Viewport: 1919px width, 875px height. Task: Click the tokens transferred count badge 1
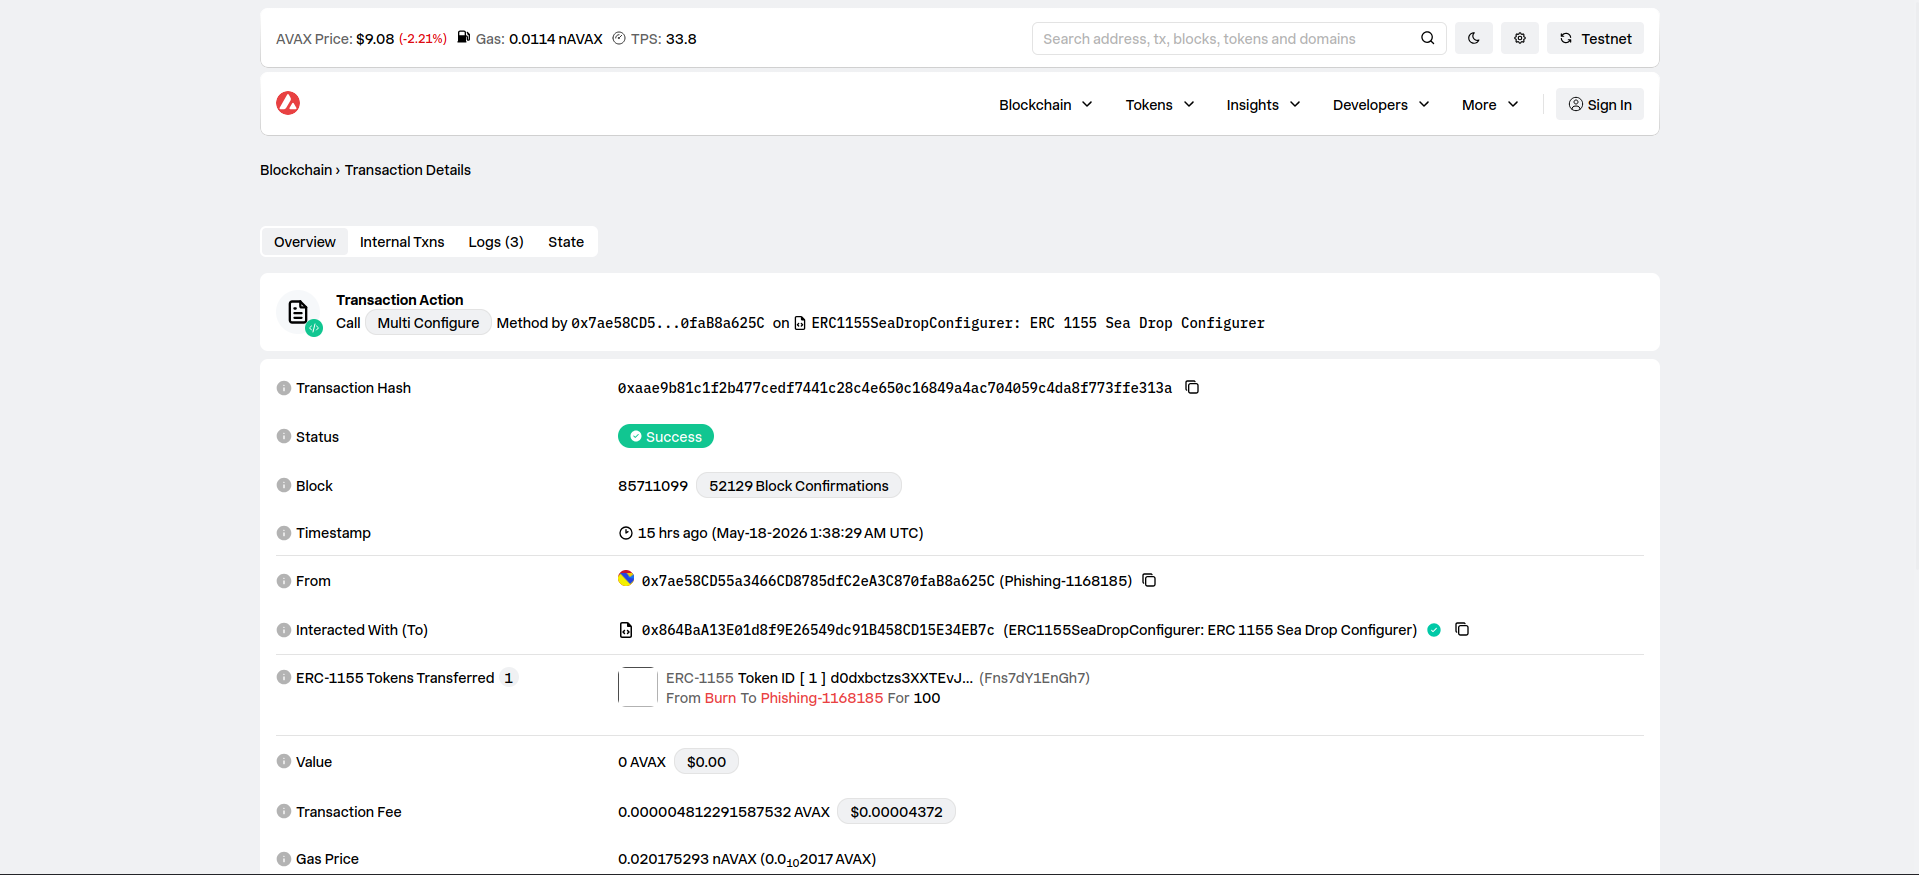[x=509, y=678]
